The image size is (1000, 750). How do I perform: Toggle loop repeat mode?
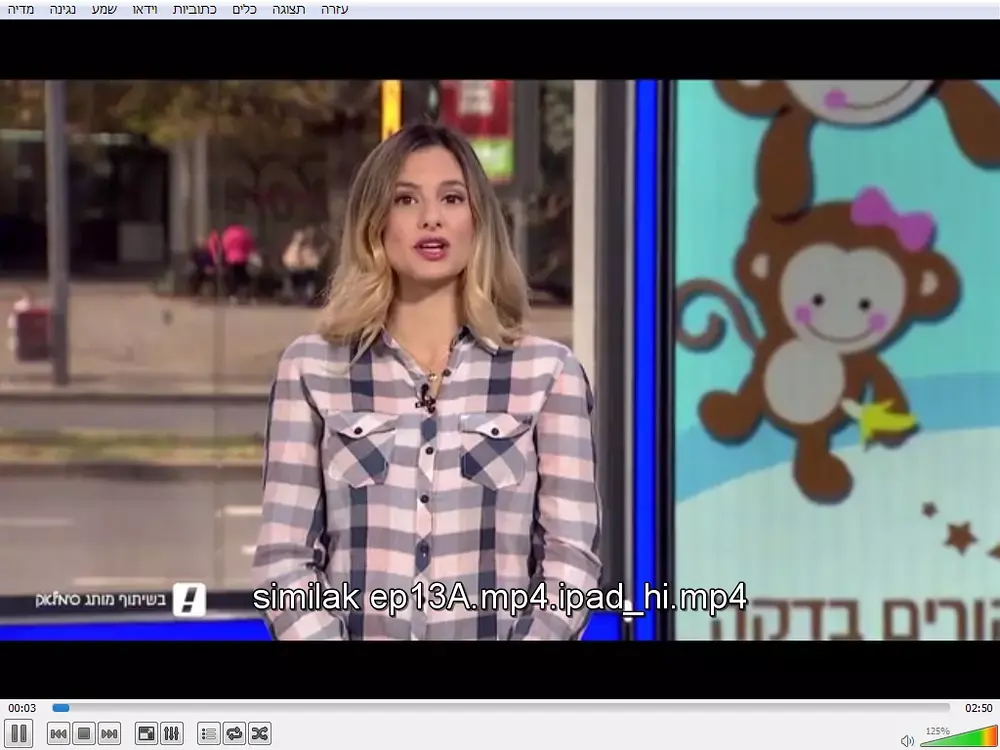tap(234, 733)
